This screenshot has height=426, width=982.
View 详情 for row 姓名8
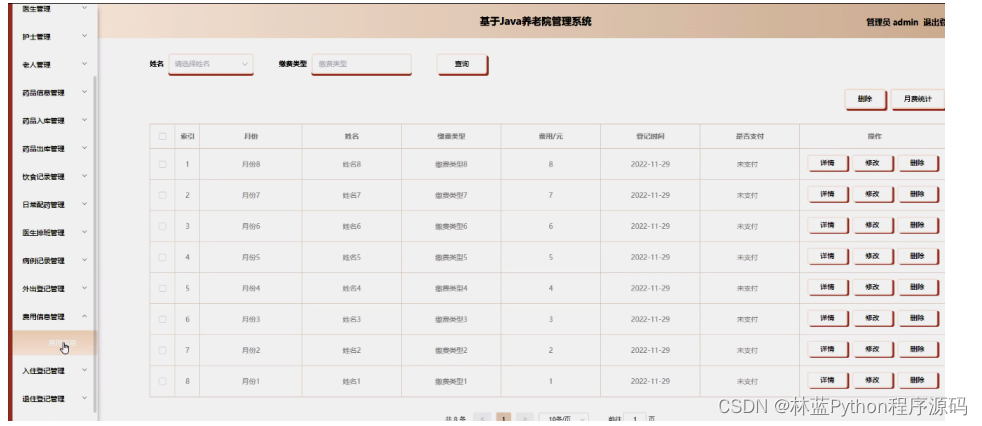point(827,164)
